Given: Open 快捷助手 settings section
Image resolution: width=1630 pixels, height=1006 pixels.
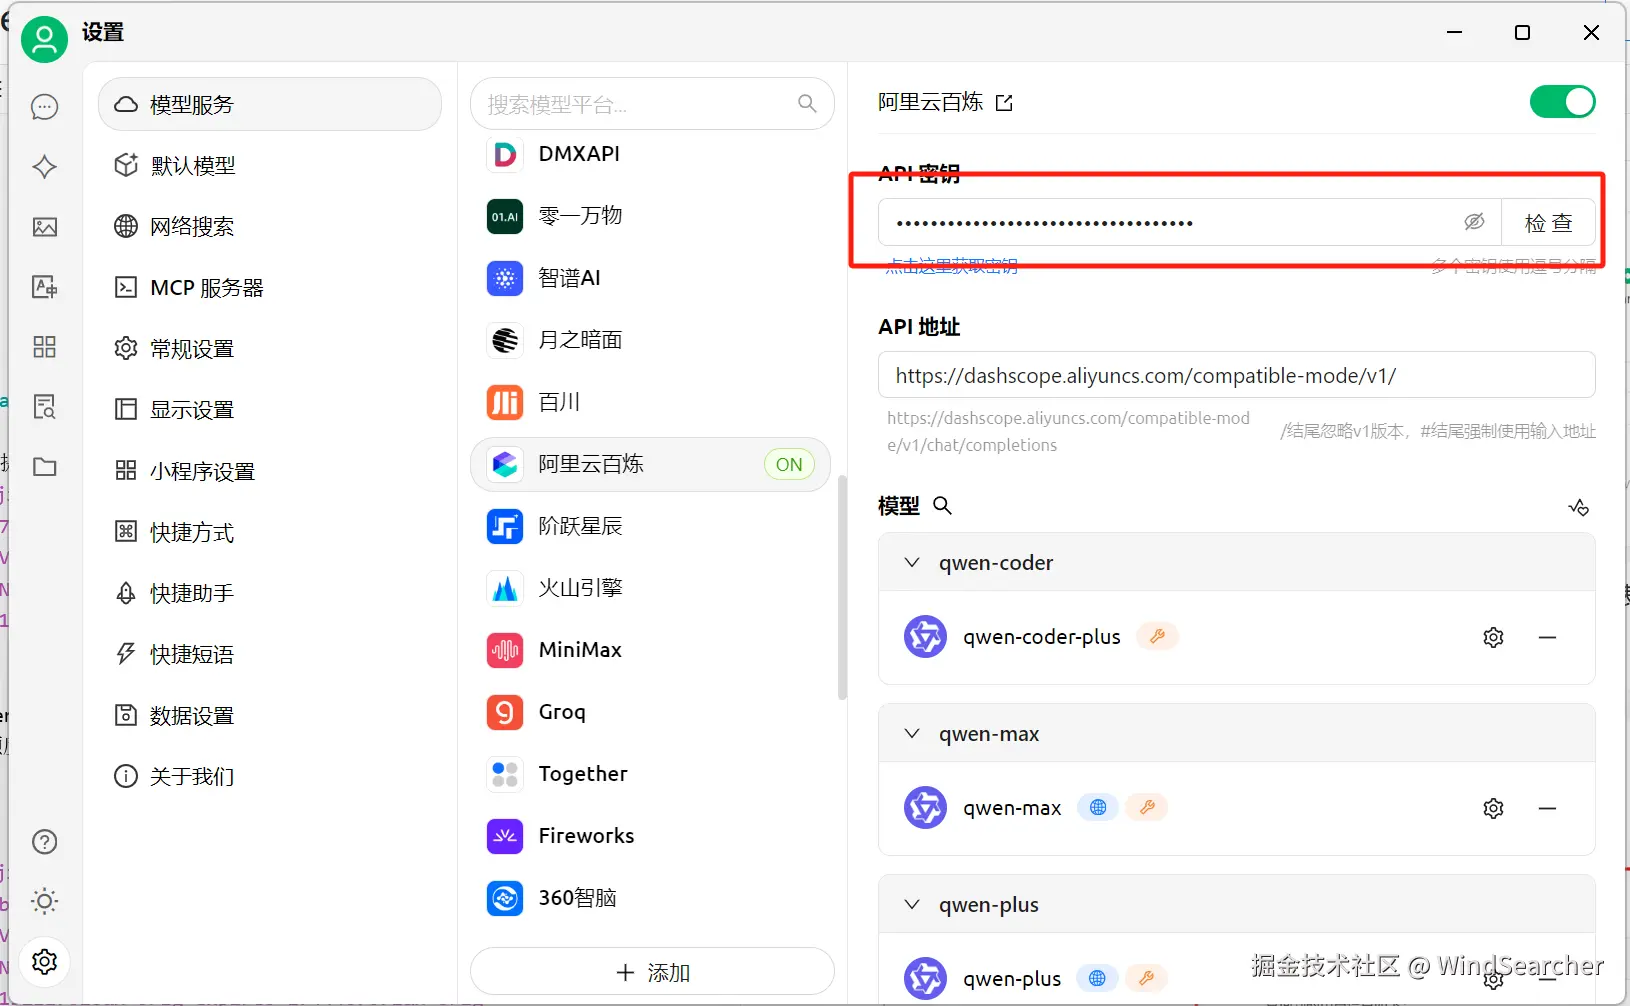Looking at the screenshot, I should 270,593.
